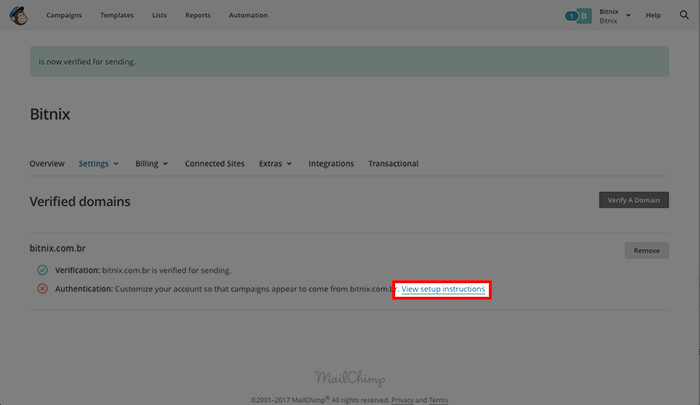This screenshot has height=405, width=700.
Task: Open the Help menu
Action: [x=653, y=15]
